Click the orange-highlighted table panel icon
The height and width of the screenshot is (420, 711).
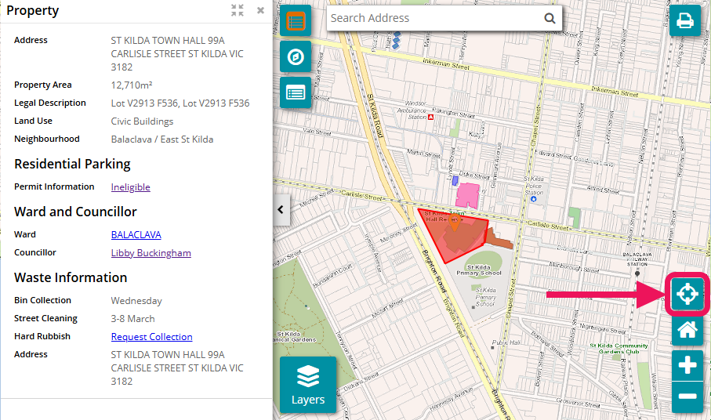[295, 21]
